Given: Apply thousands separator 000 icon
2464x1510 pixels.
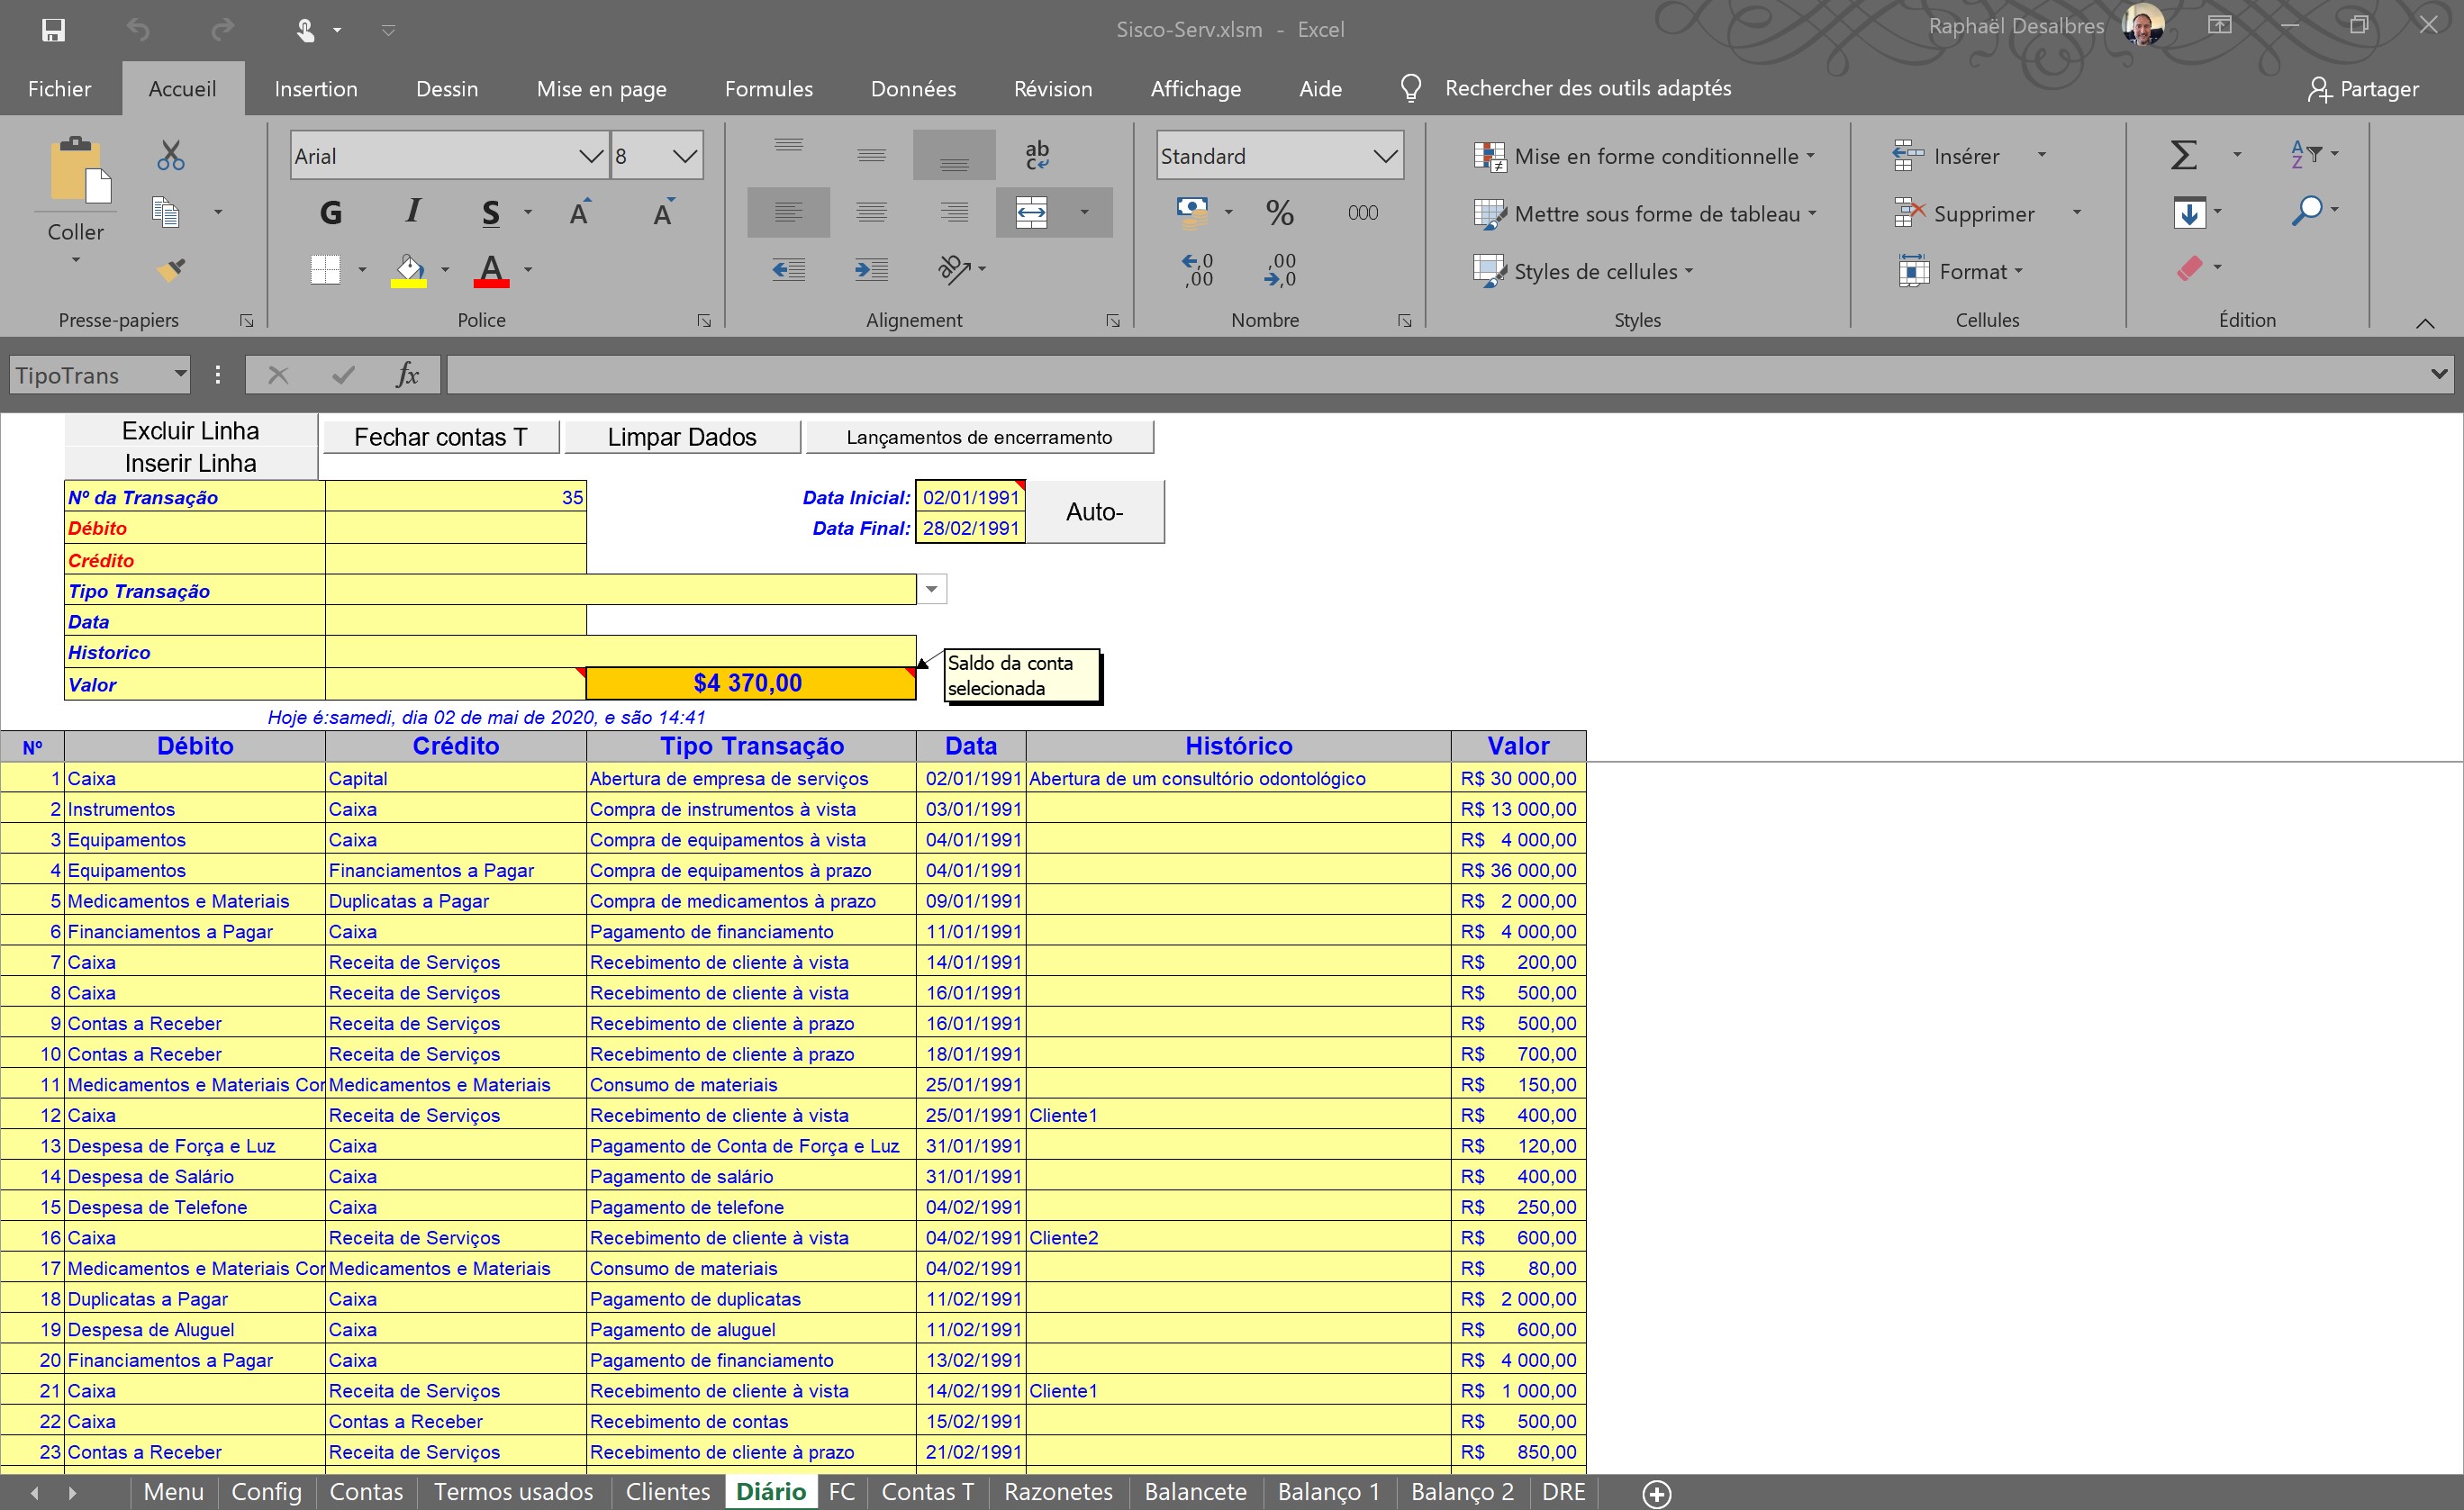Looking at the screenshot, I should coord(1362,212).
